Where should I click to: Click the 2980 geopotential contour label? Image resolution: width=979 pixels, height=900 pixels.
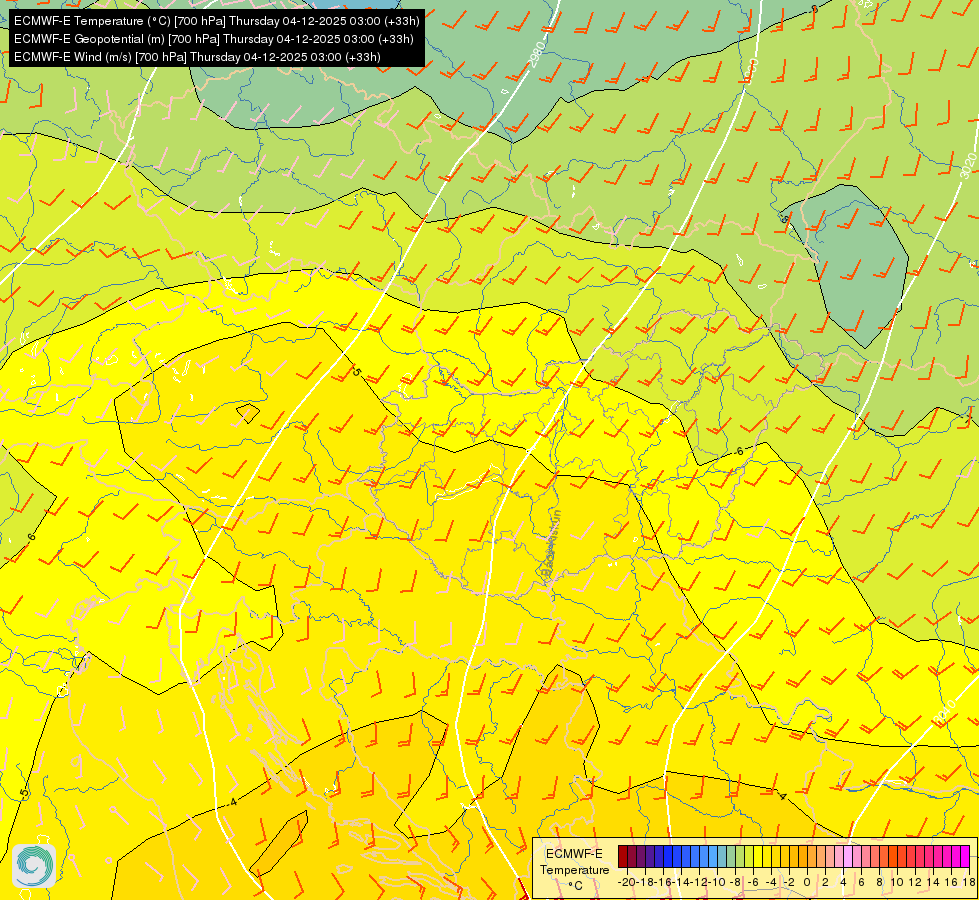coord(536,54)
